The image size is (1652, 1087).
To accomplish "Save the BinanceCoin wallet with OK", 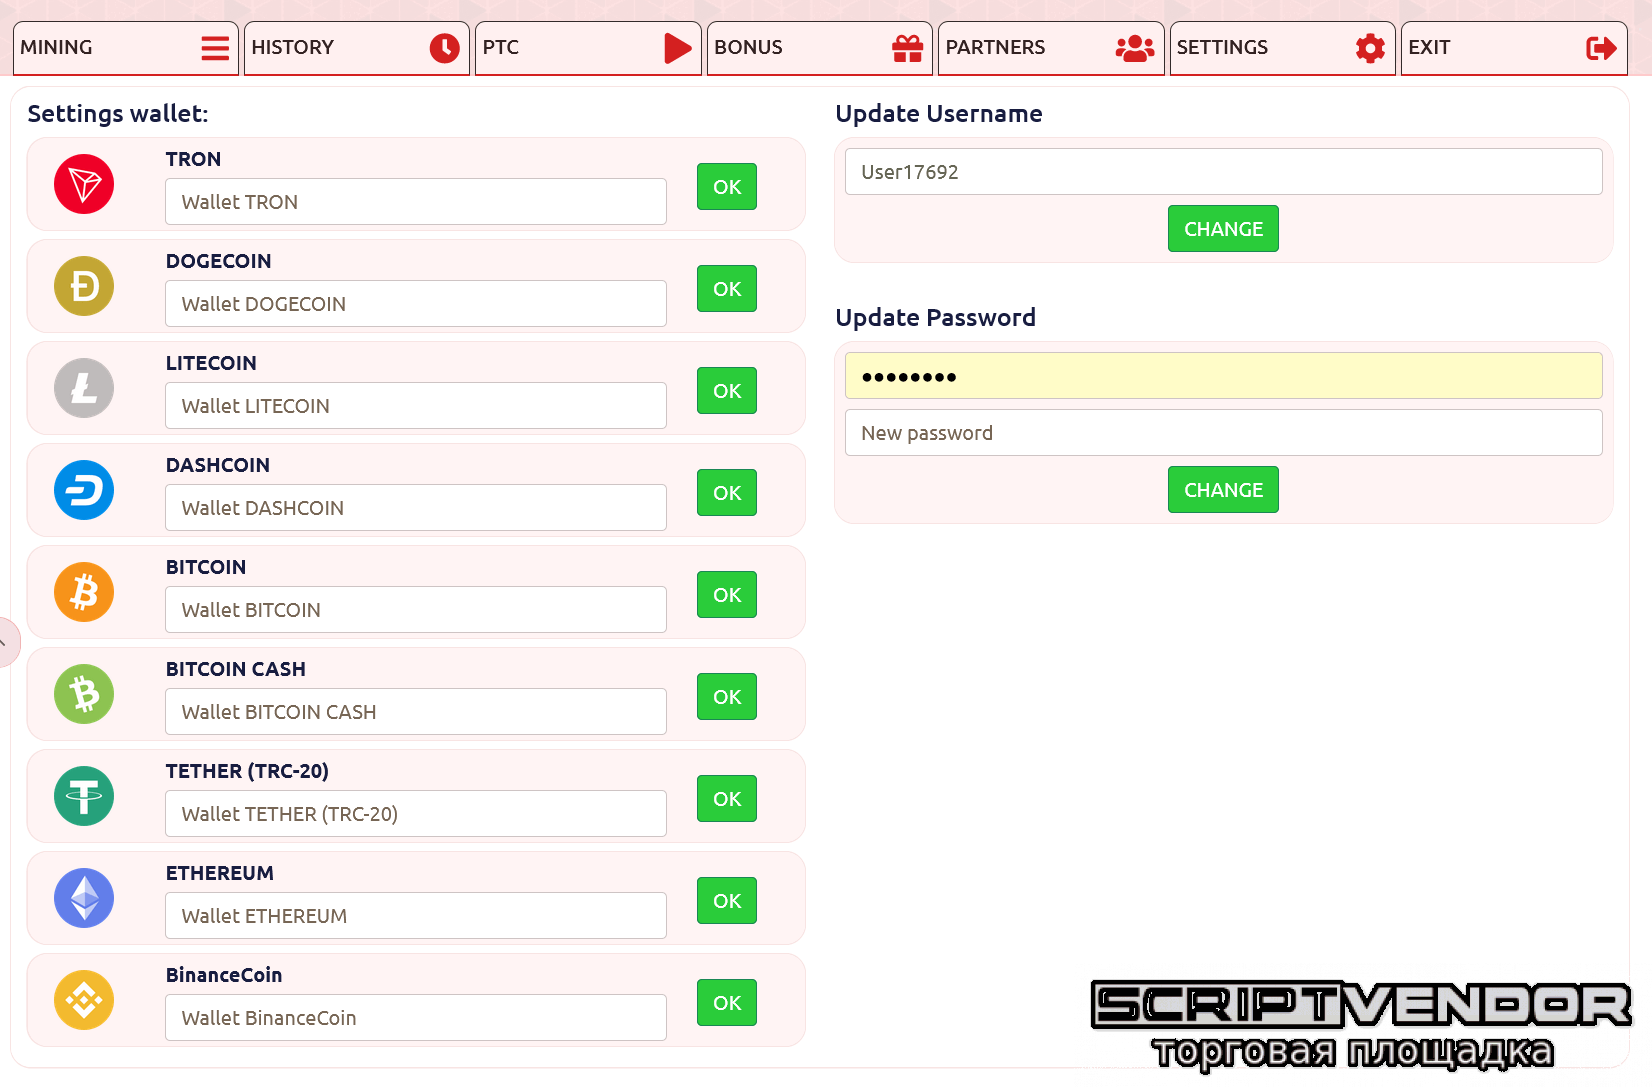I will tap(727, 1003).
